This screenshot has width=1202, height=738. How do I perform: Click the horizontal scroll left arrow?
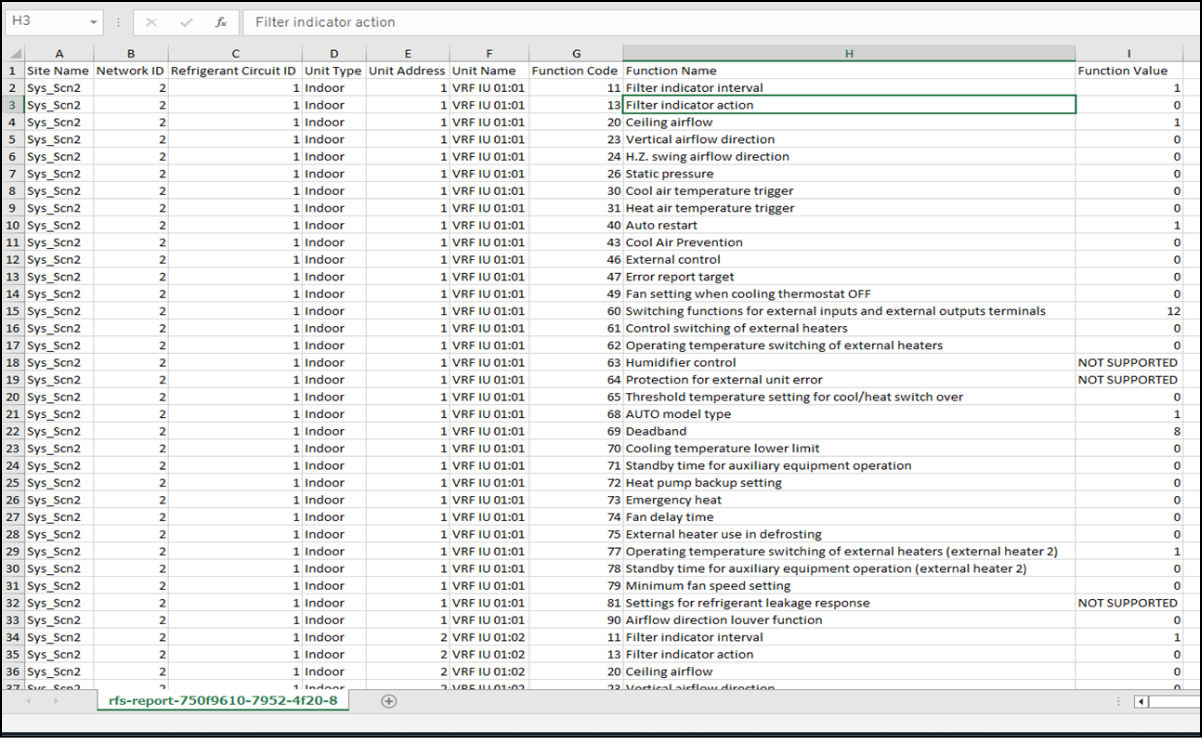[x=1141, y=702]
